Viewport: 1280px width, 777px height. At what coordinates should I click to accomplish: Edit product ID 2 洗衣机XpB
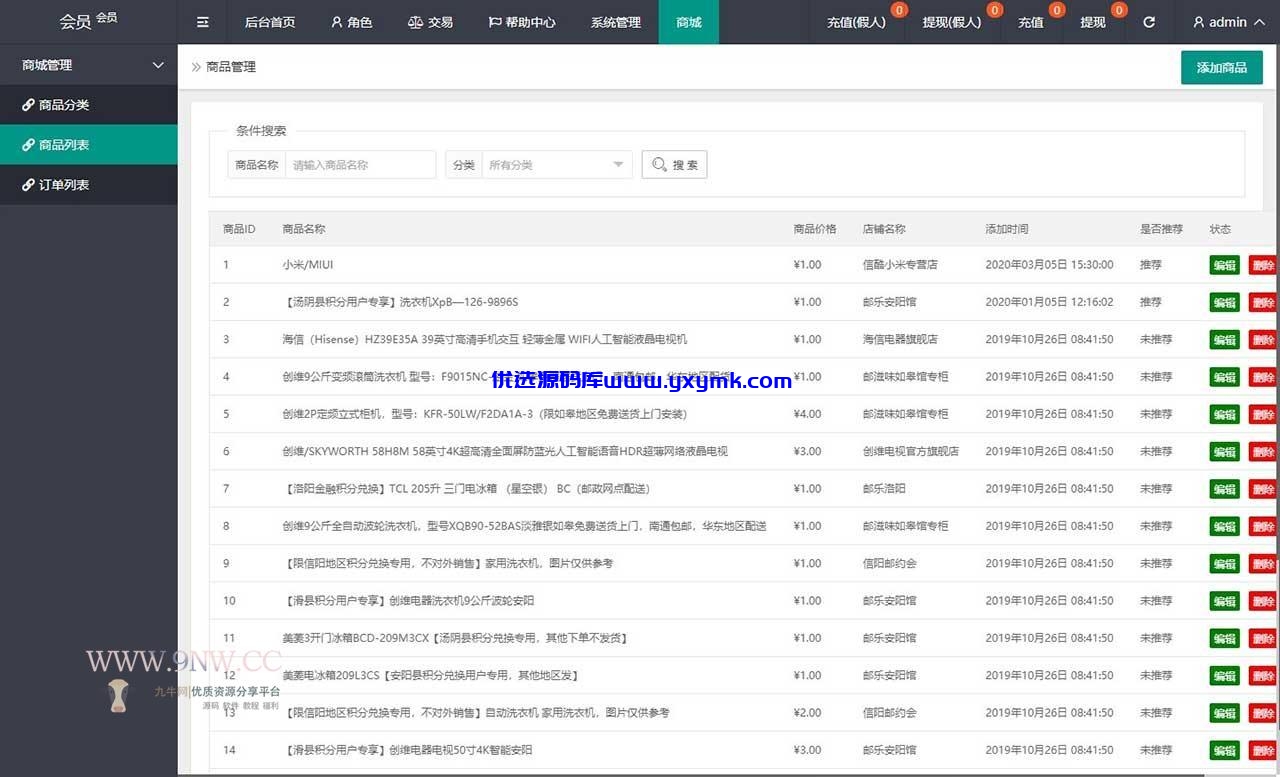coord(1224,302)
